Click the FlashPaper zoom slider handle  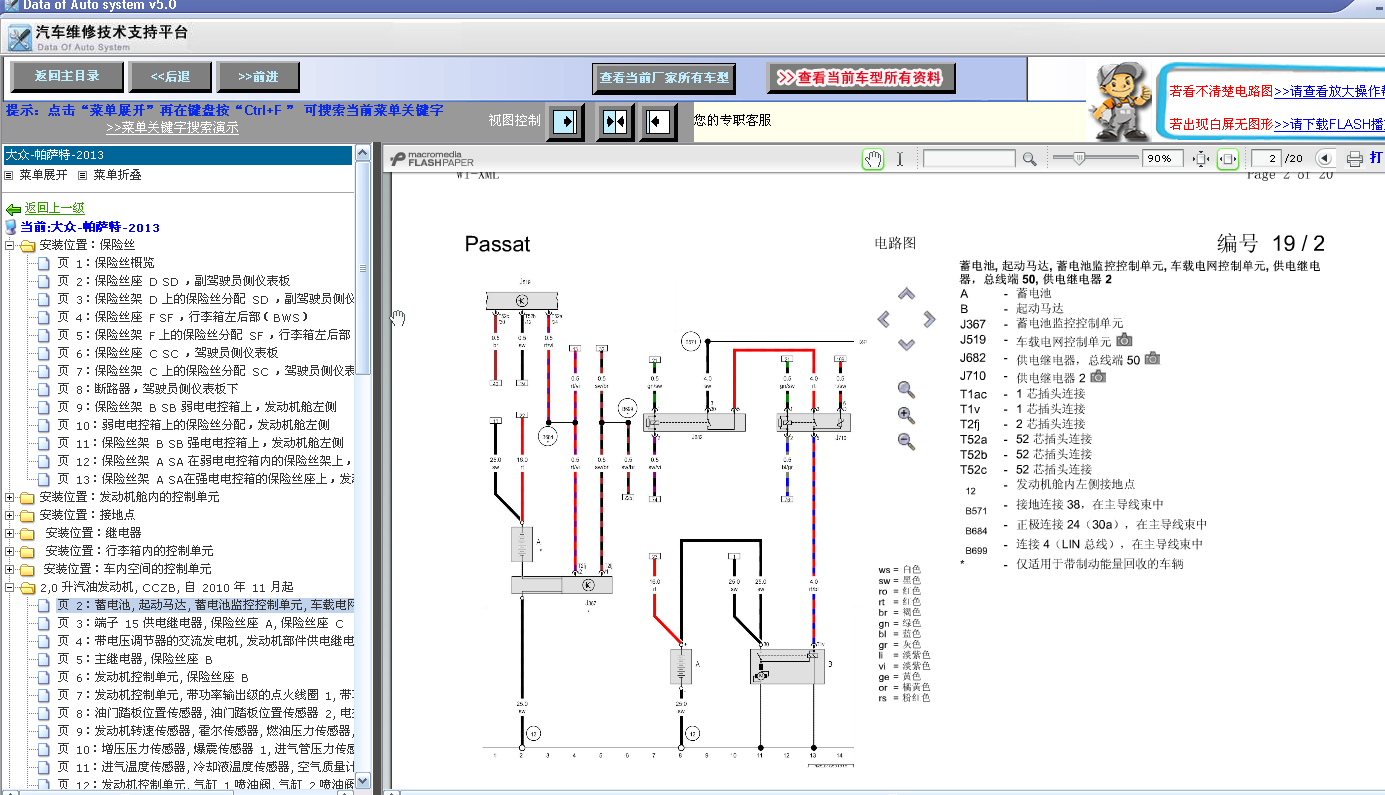pos(1079,158)
